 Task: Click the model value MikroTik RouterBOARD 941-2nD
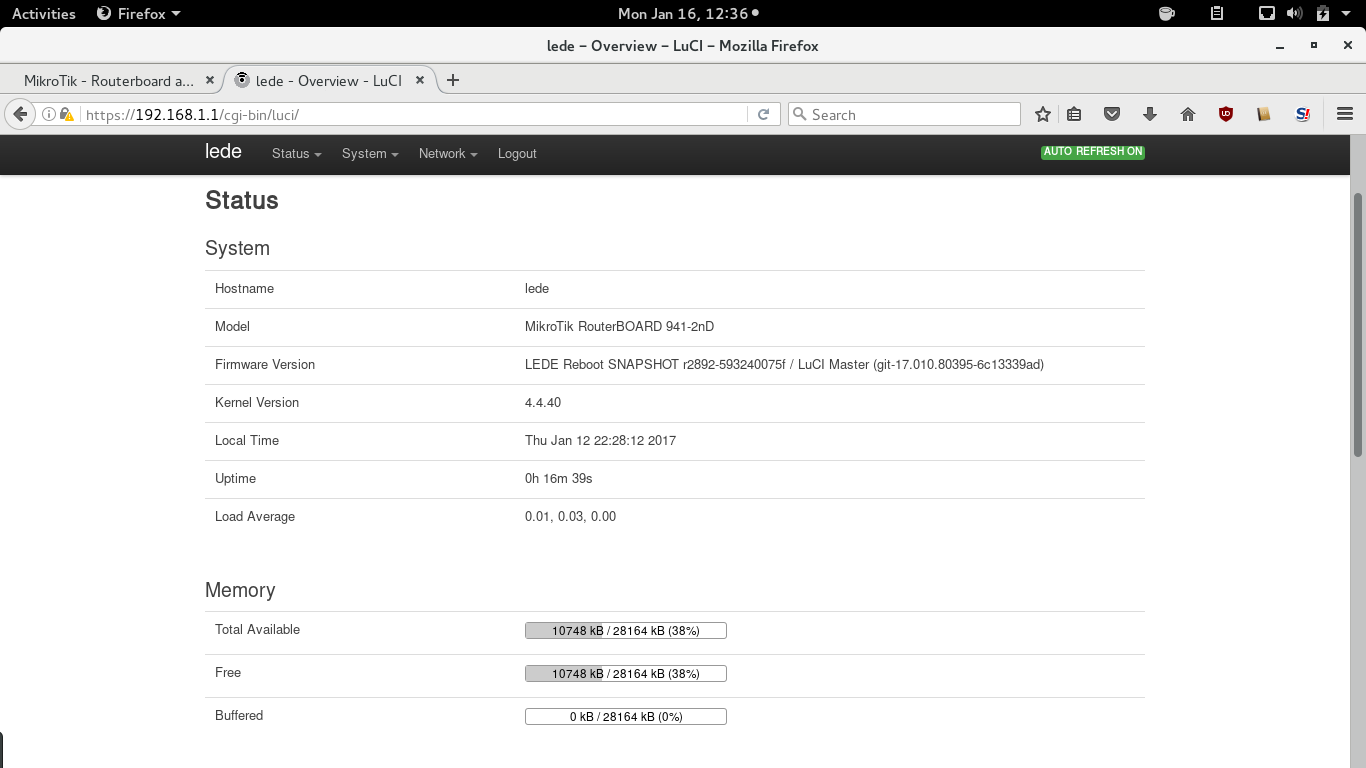point(619,327)
